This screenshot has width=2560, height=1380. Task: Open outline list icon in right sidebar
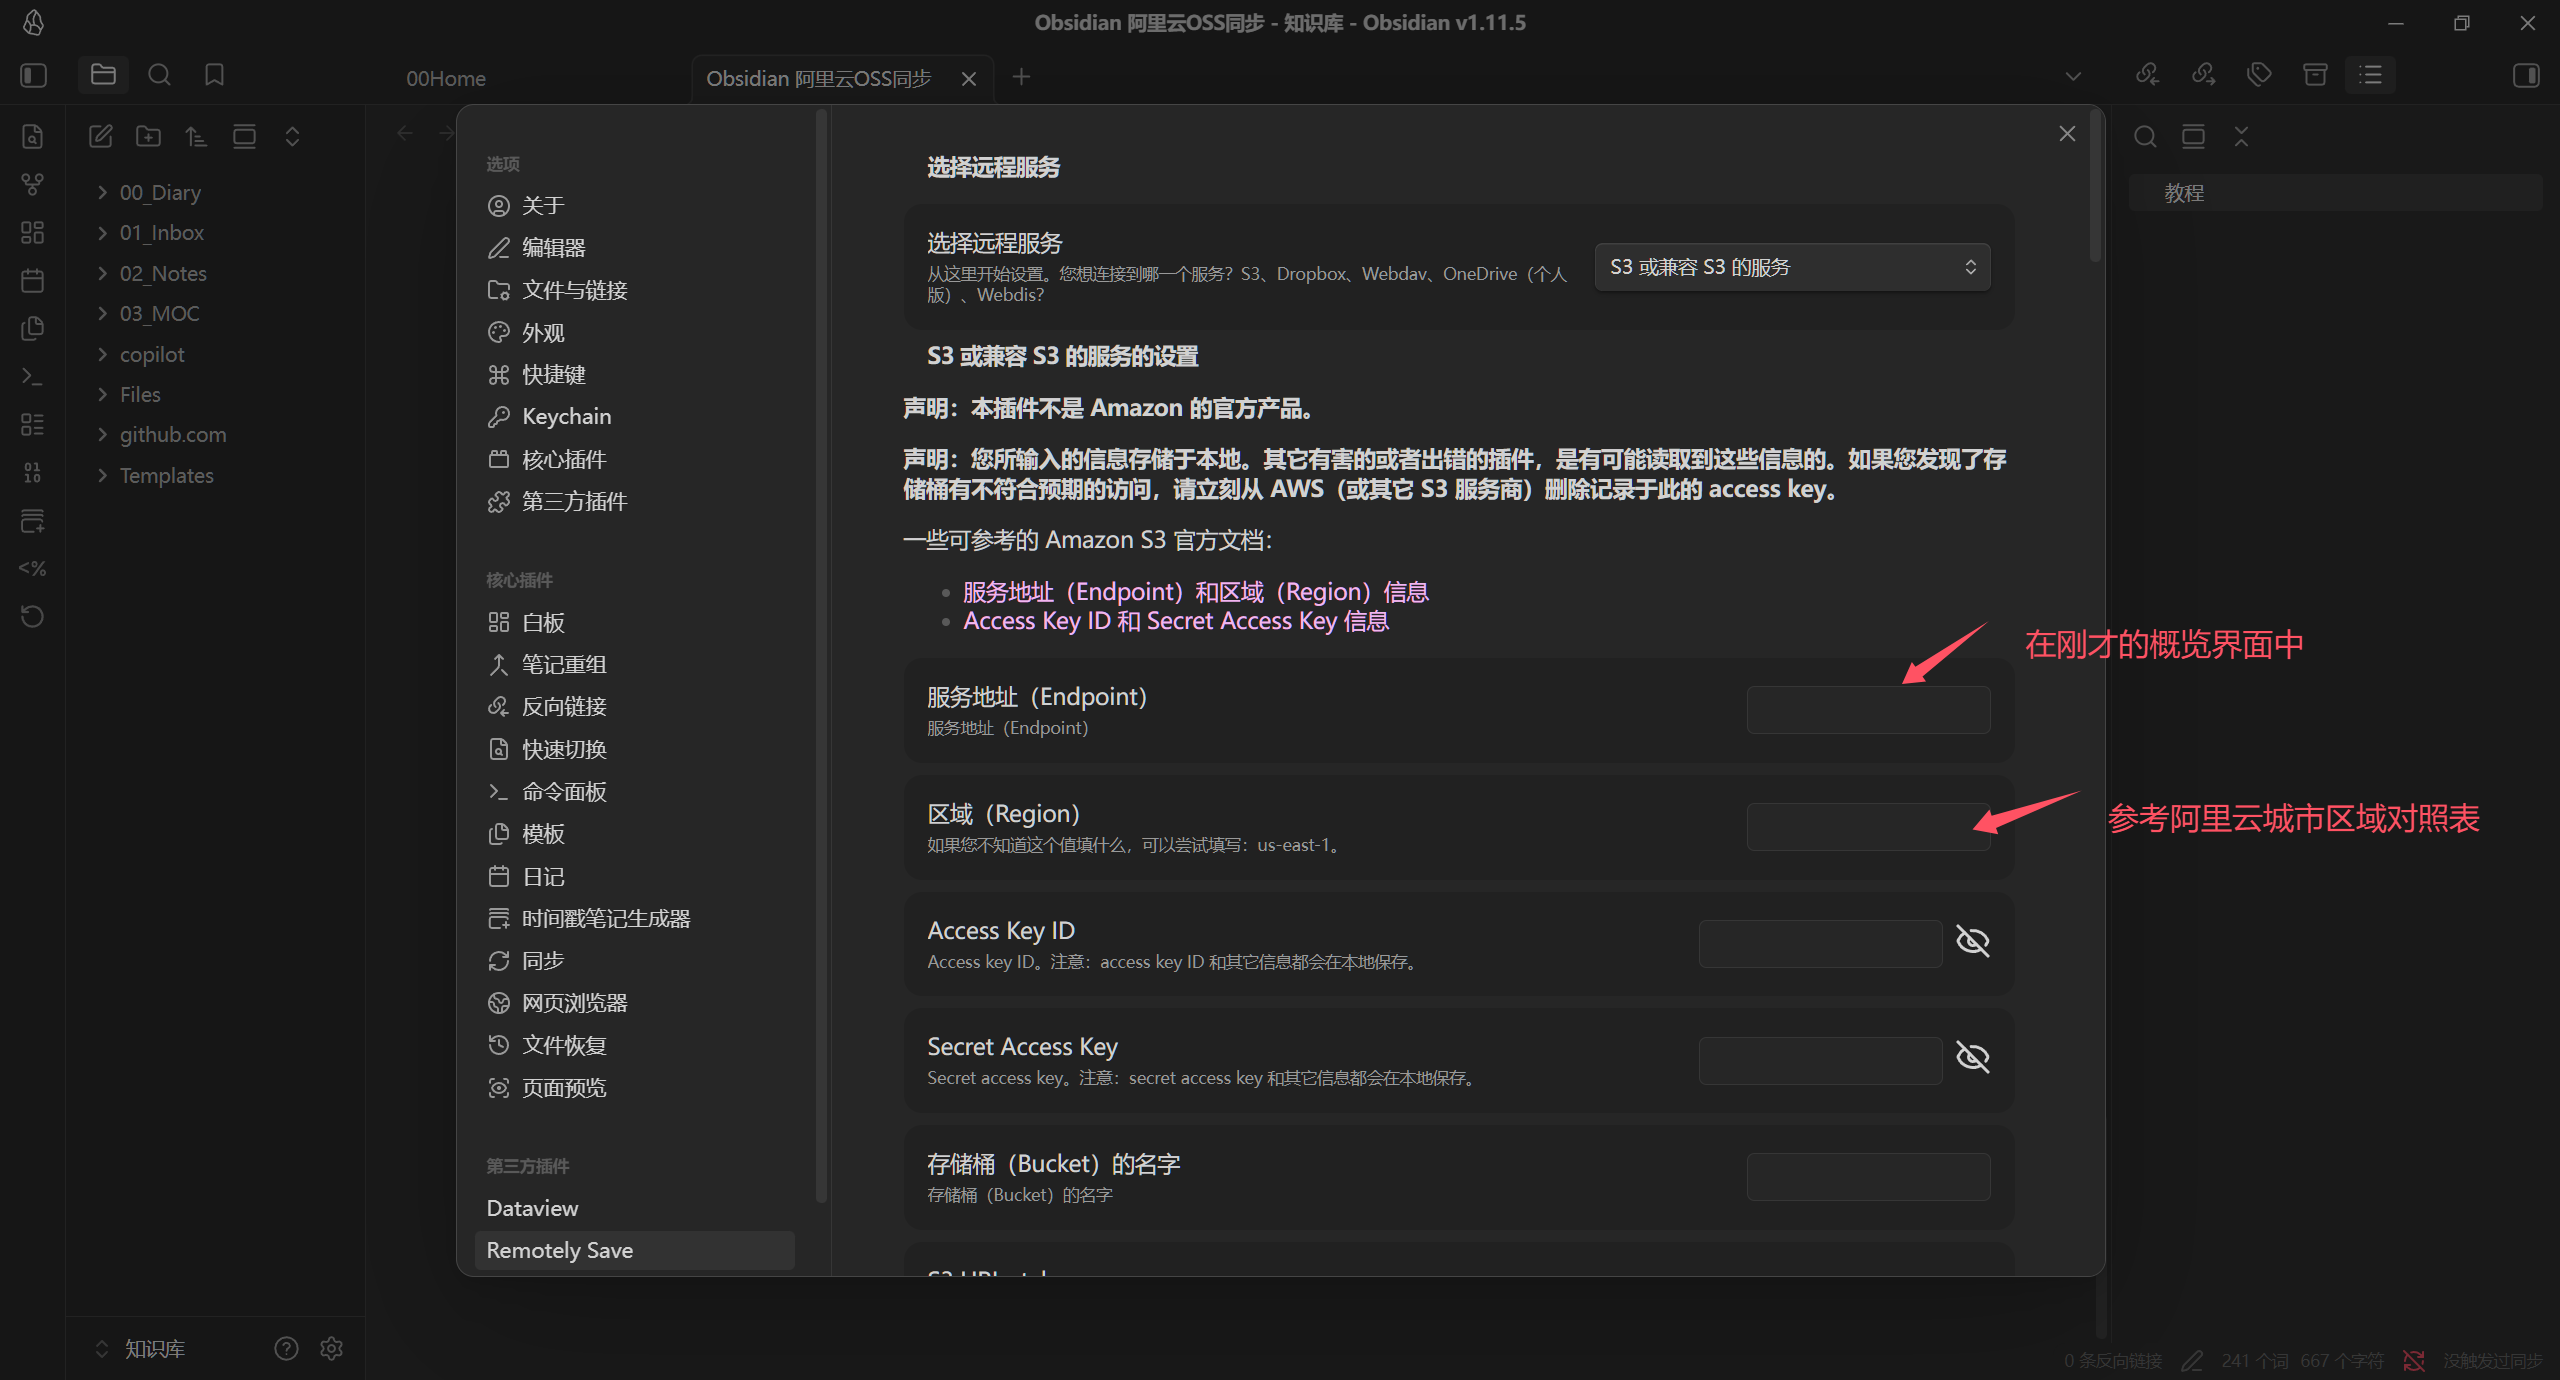click(x=2371, y=75)
